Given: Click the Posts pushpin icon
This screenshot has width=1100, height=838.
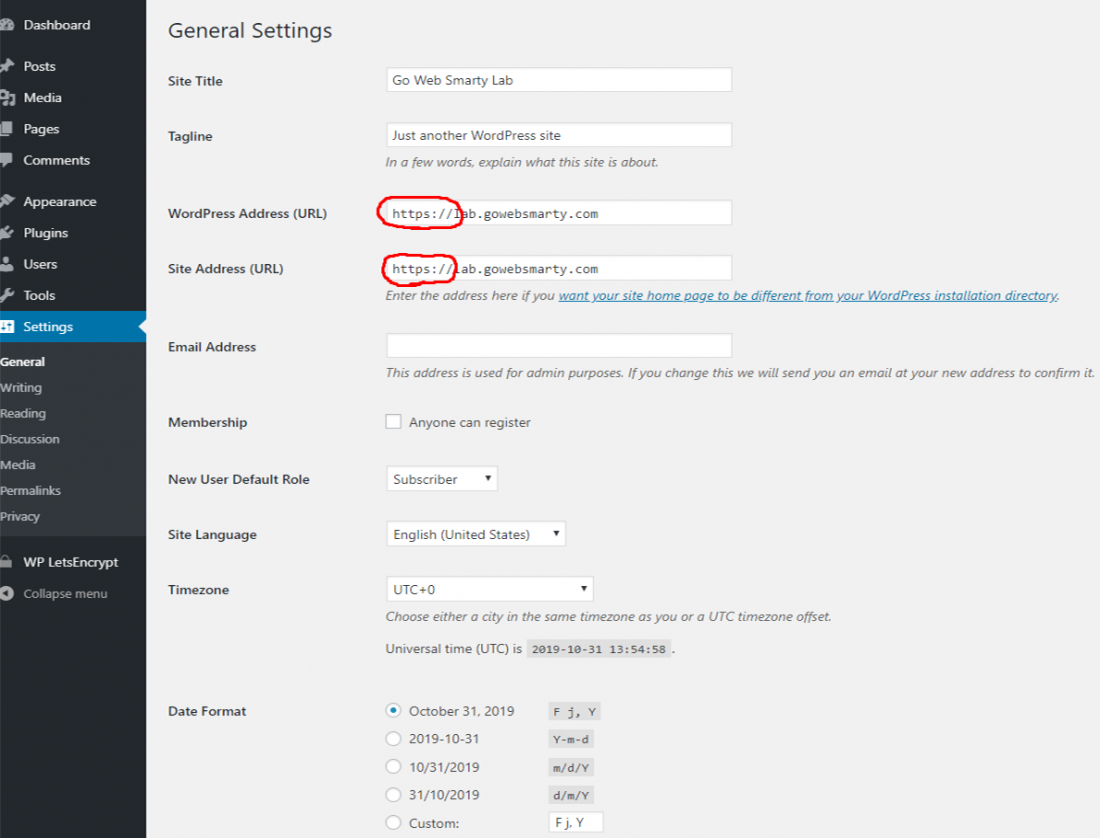Looking at the screenshot, I should click(x=6, y=66).
